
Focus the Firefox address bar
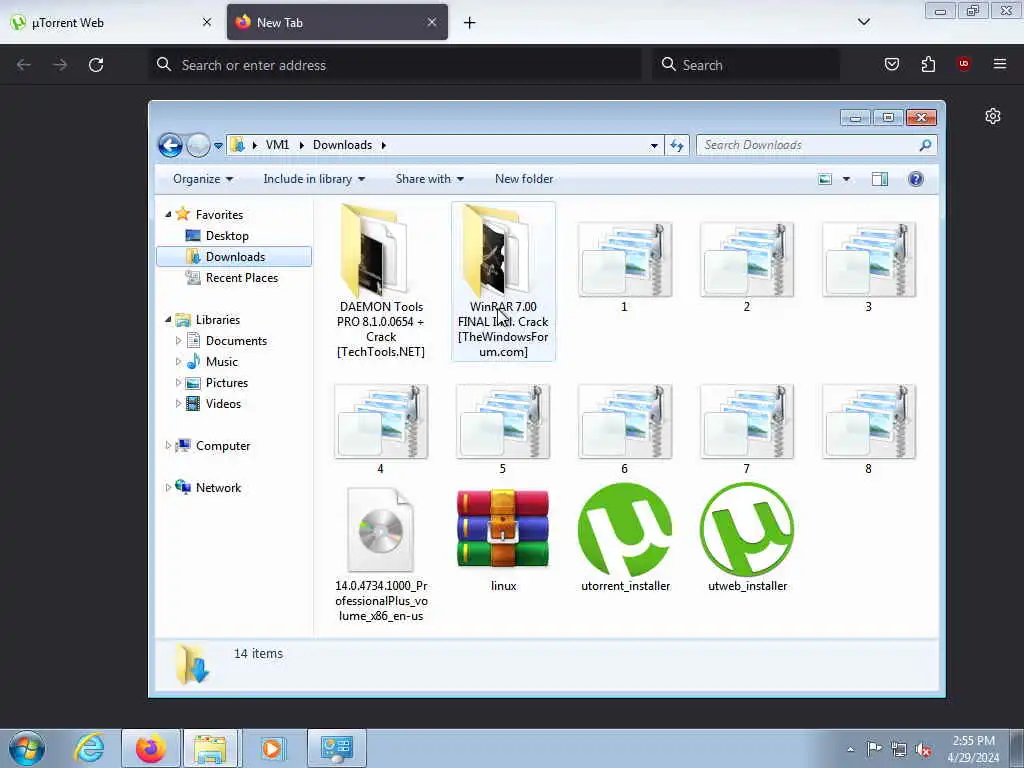(395, 65)
